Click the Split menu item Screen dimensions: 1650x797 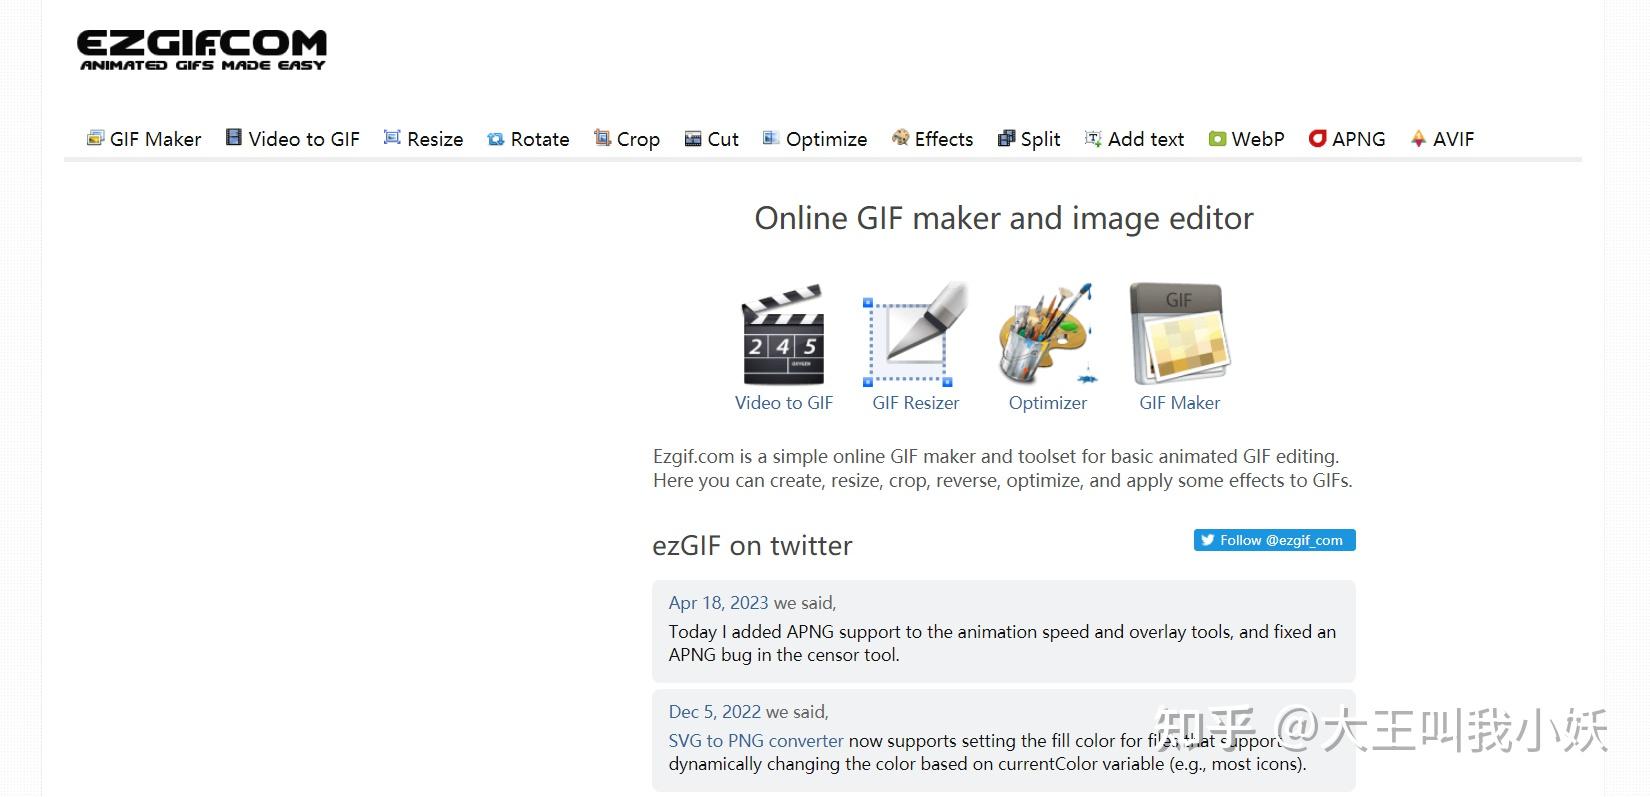click(1029, 139)
